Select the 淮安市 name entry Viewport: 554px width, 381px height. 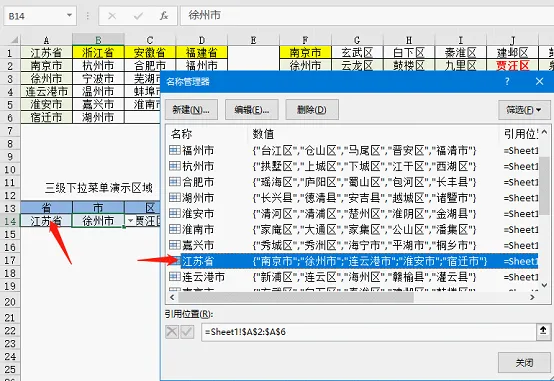click(x=353, y=213)
